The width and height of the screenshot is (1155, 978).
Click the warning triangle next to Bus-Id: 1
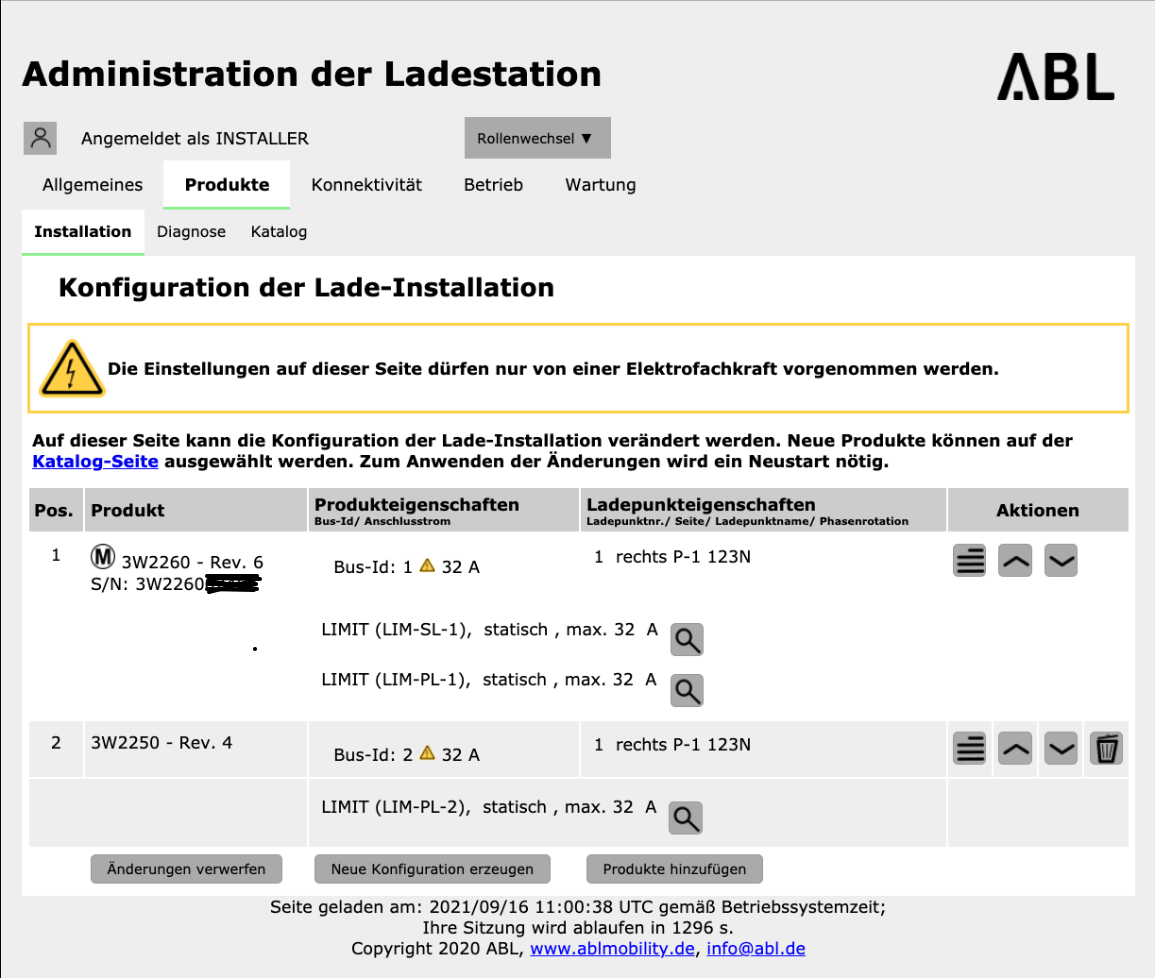(427, 566)
